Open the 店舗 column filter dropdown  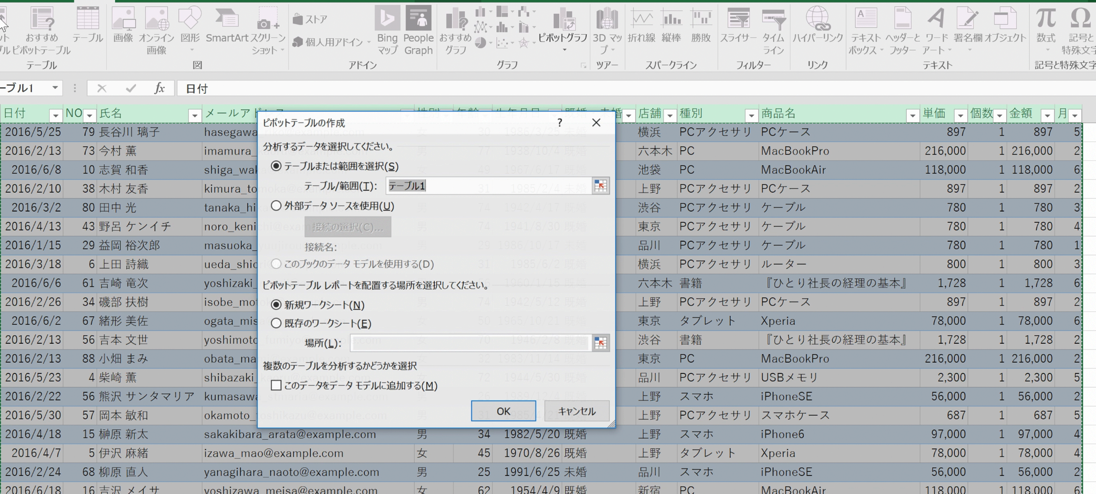tap(670, 115)
